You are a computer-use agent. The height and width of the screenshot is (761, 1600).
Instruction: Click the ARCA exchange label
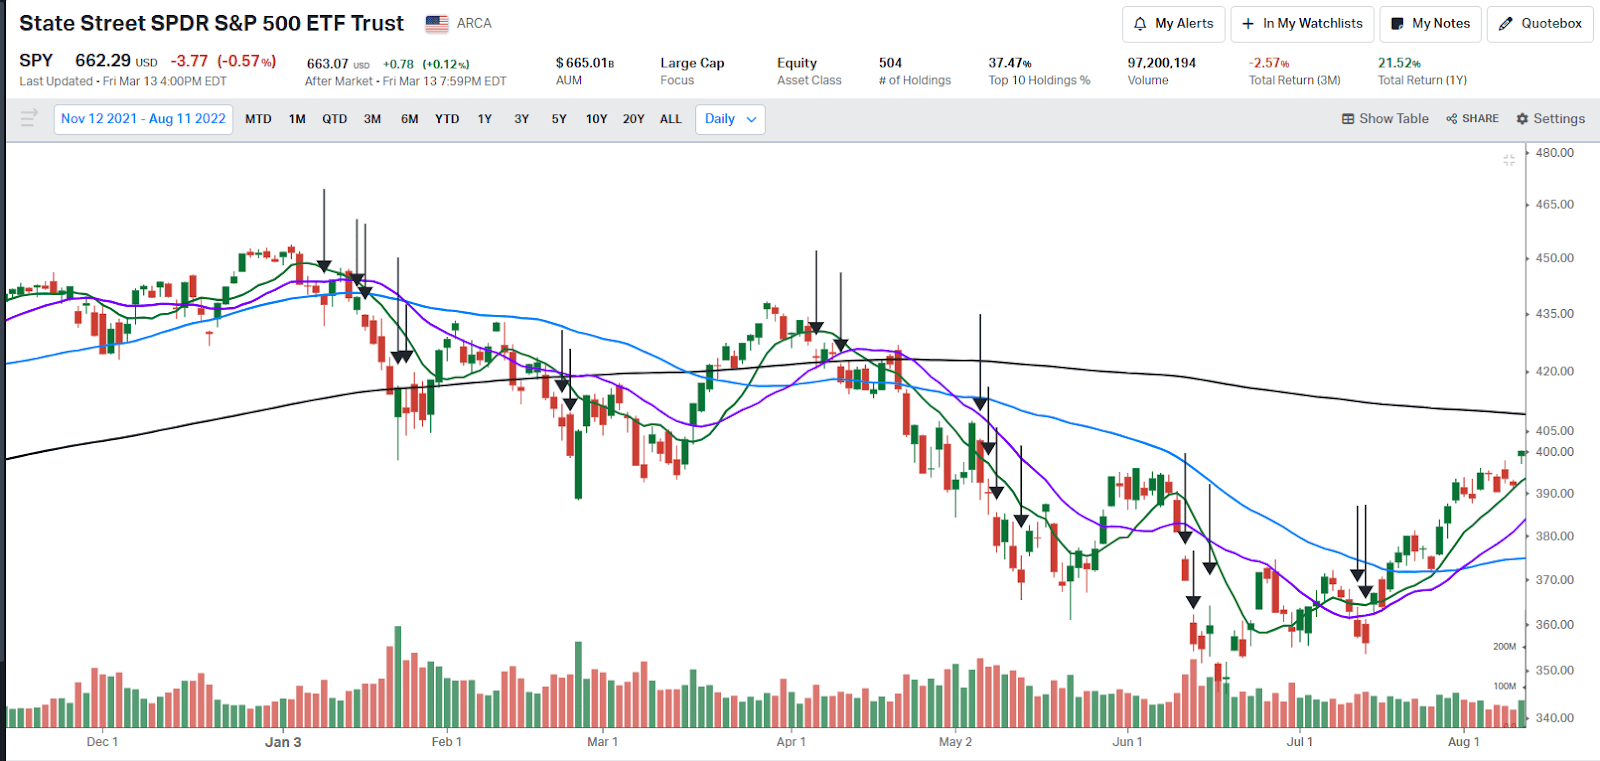pyautogui.click(x=474, y=23)
